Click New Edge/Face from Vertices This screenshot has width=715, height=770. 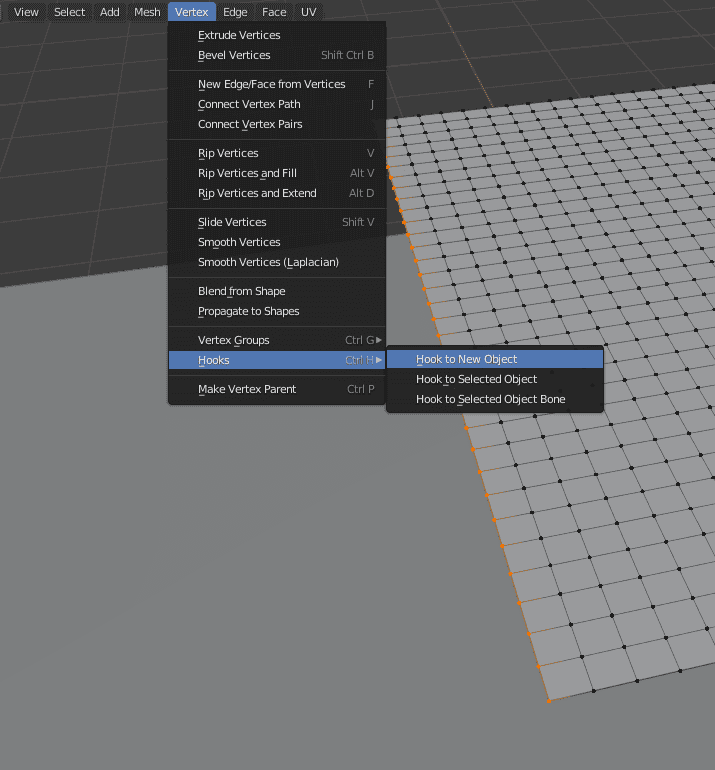coord(271,84)
